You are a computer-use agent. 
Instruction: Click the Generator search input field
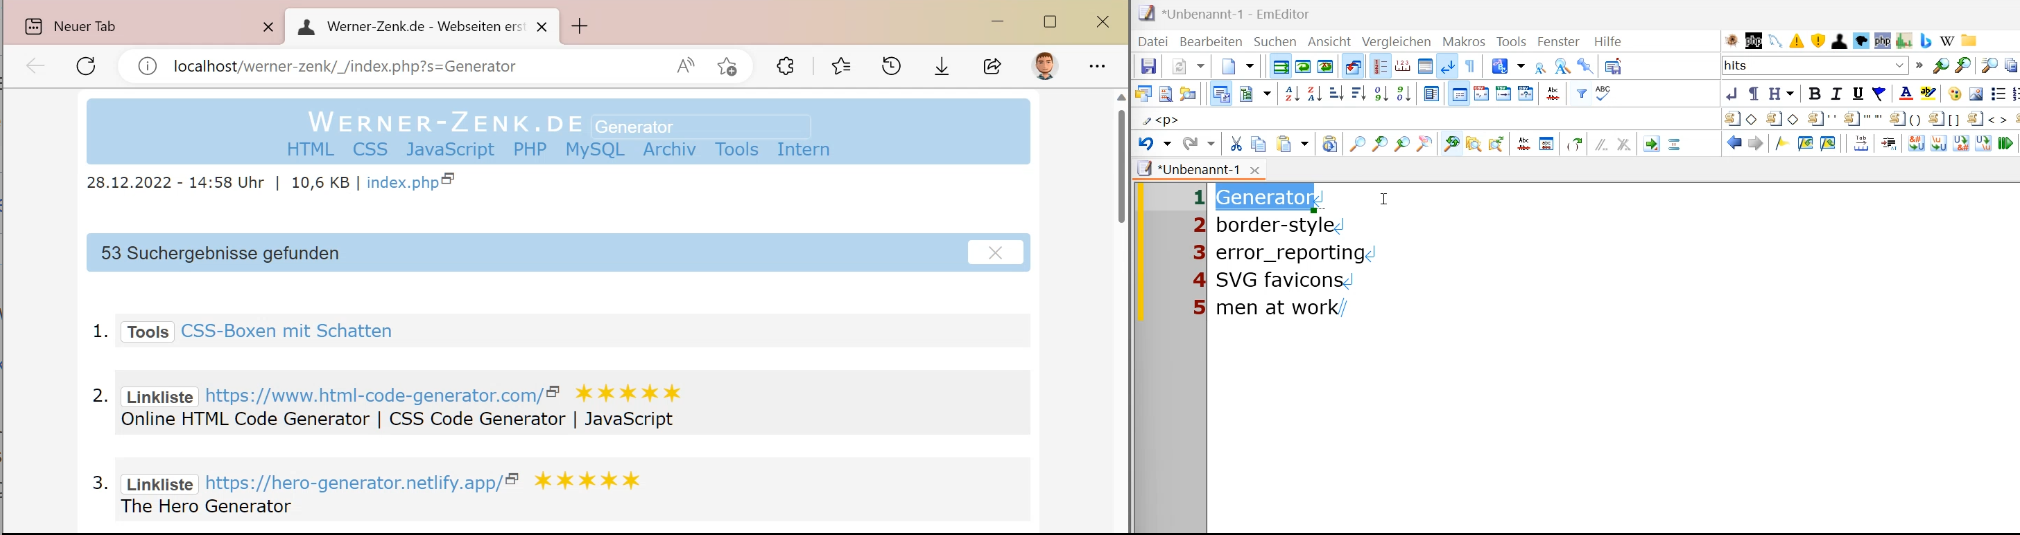pos(700,127)
